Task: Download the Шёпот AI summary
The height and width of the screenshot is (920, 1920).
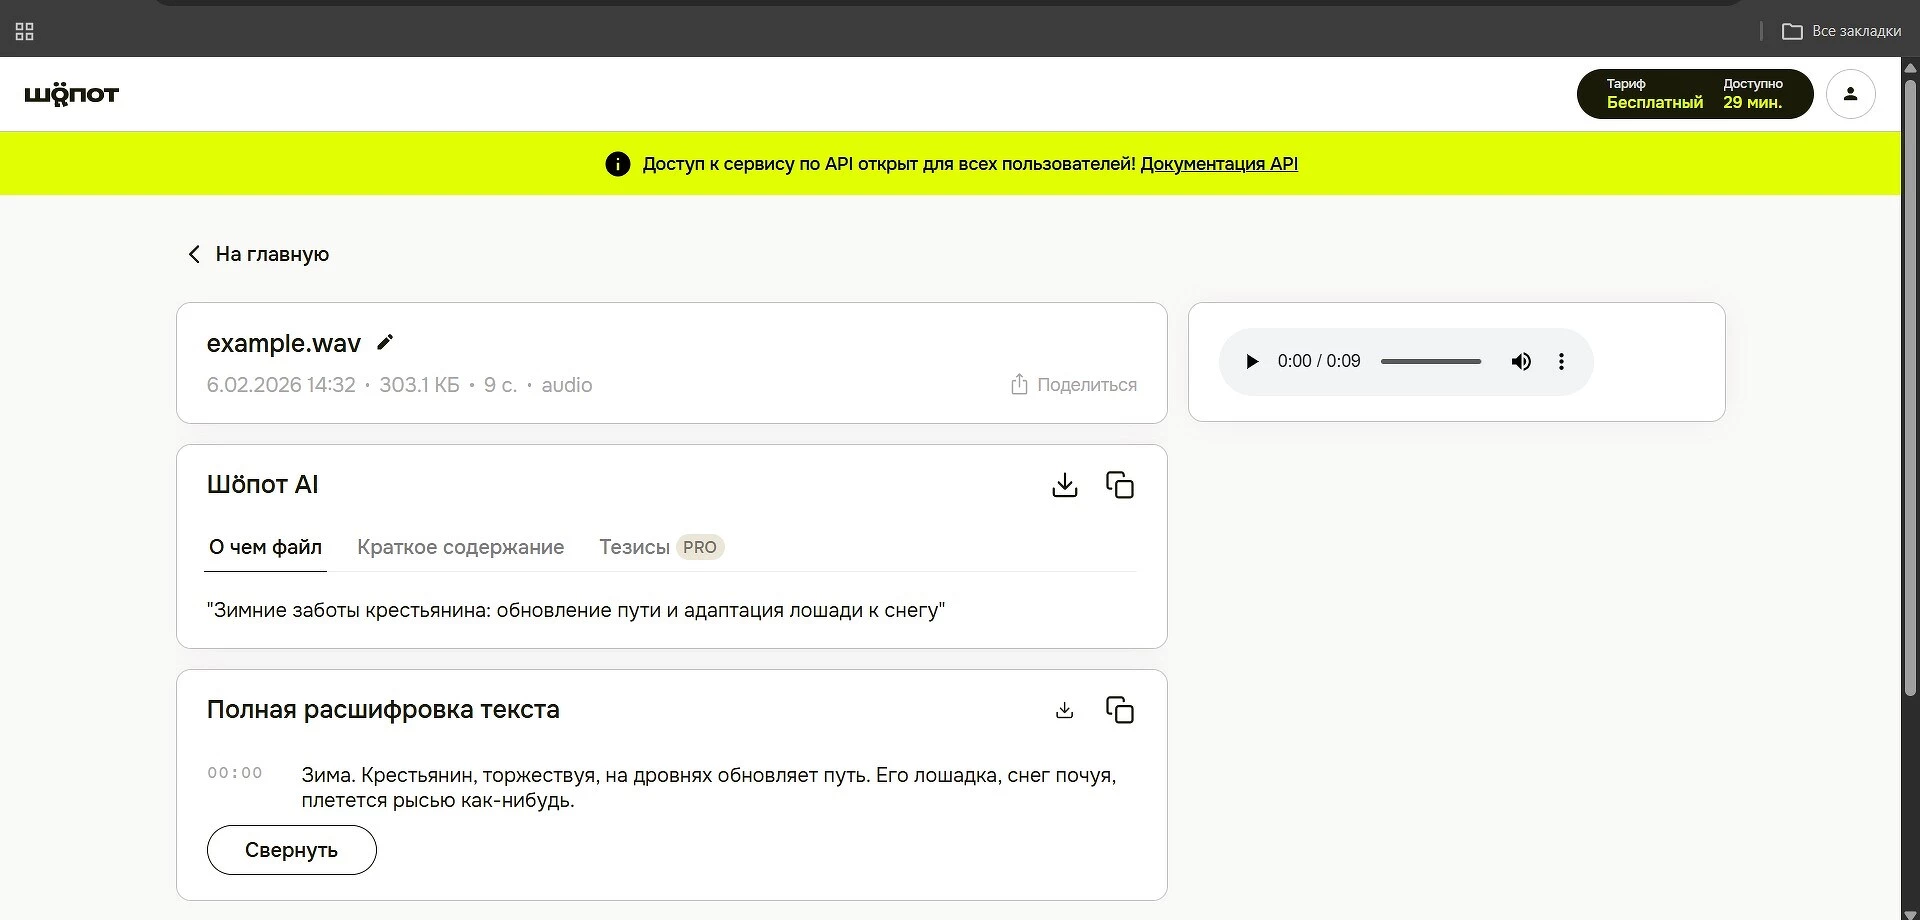Action: point(1065,485)
